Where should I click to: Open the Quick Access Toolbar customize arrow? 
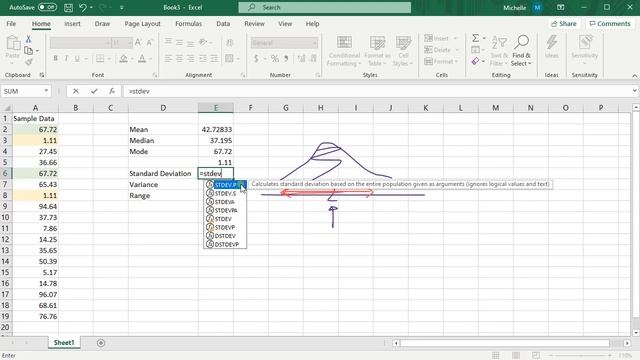point(122,7)
